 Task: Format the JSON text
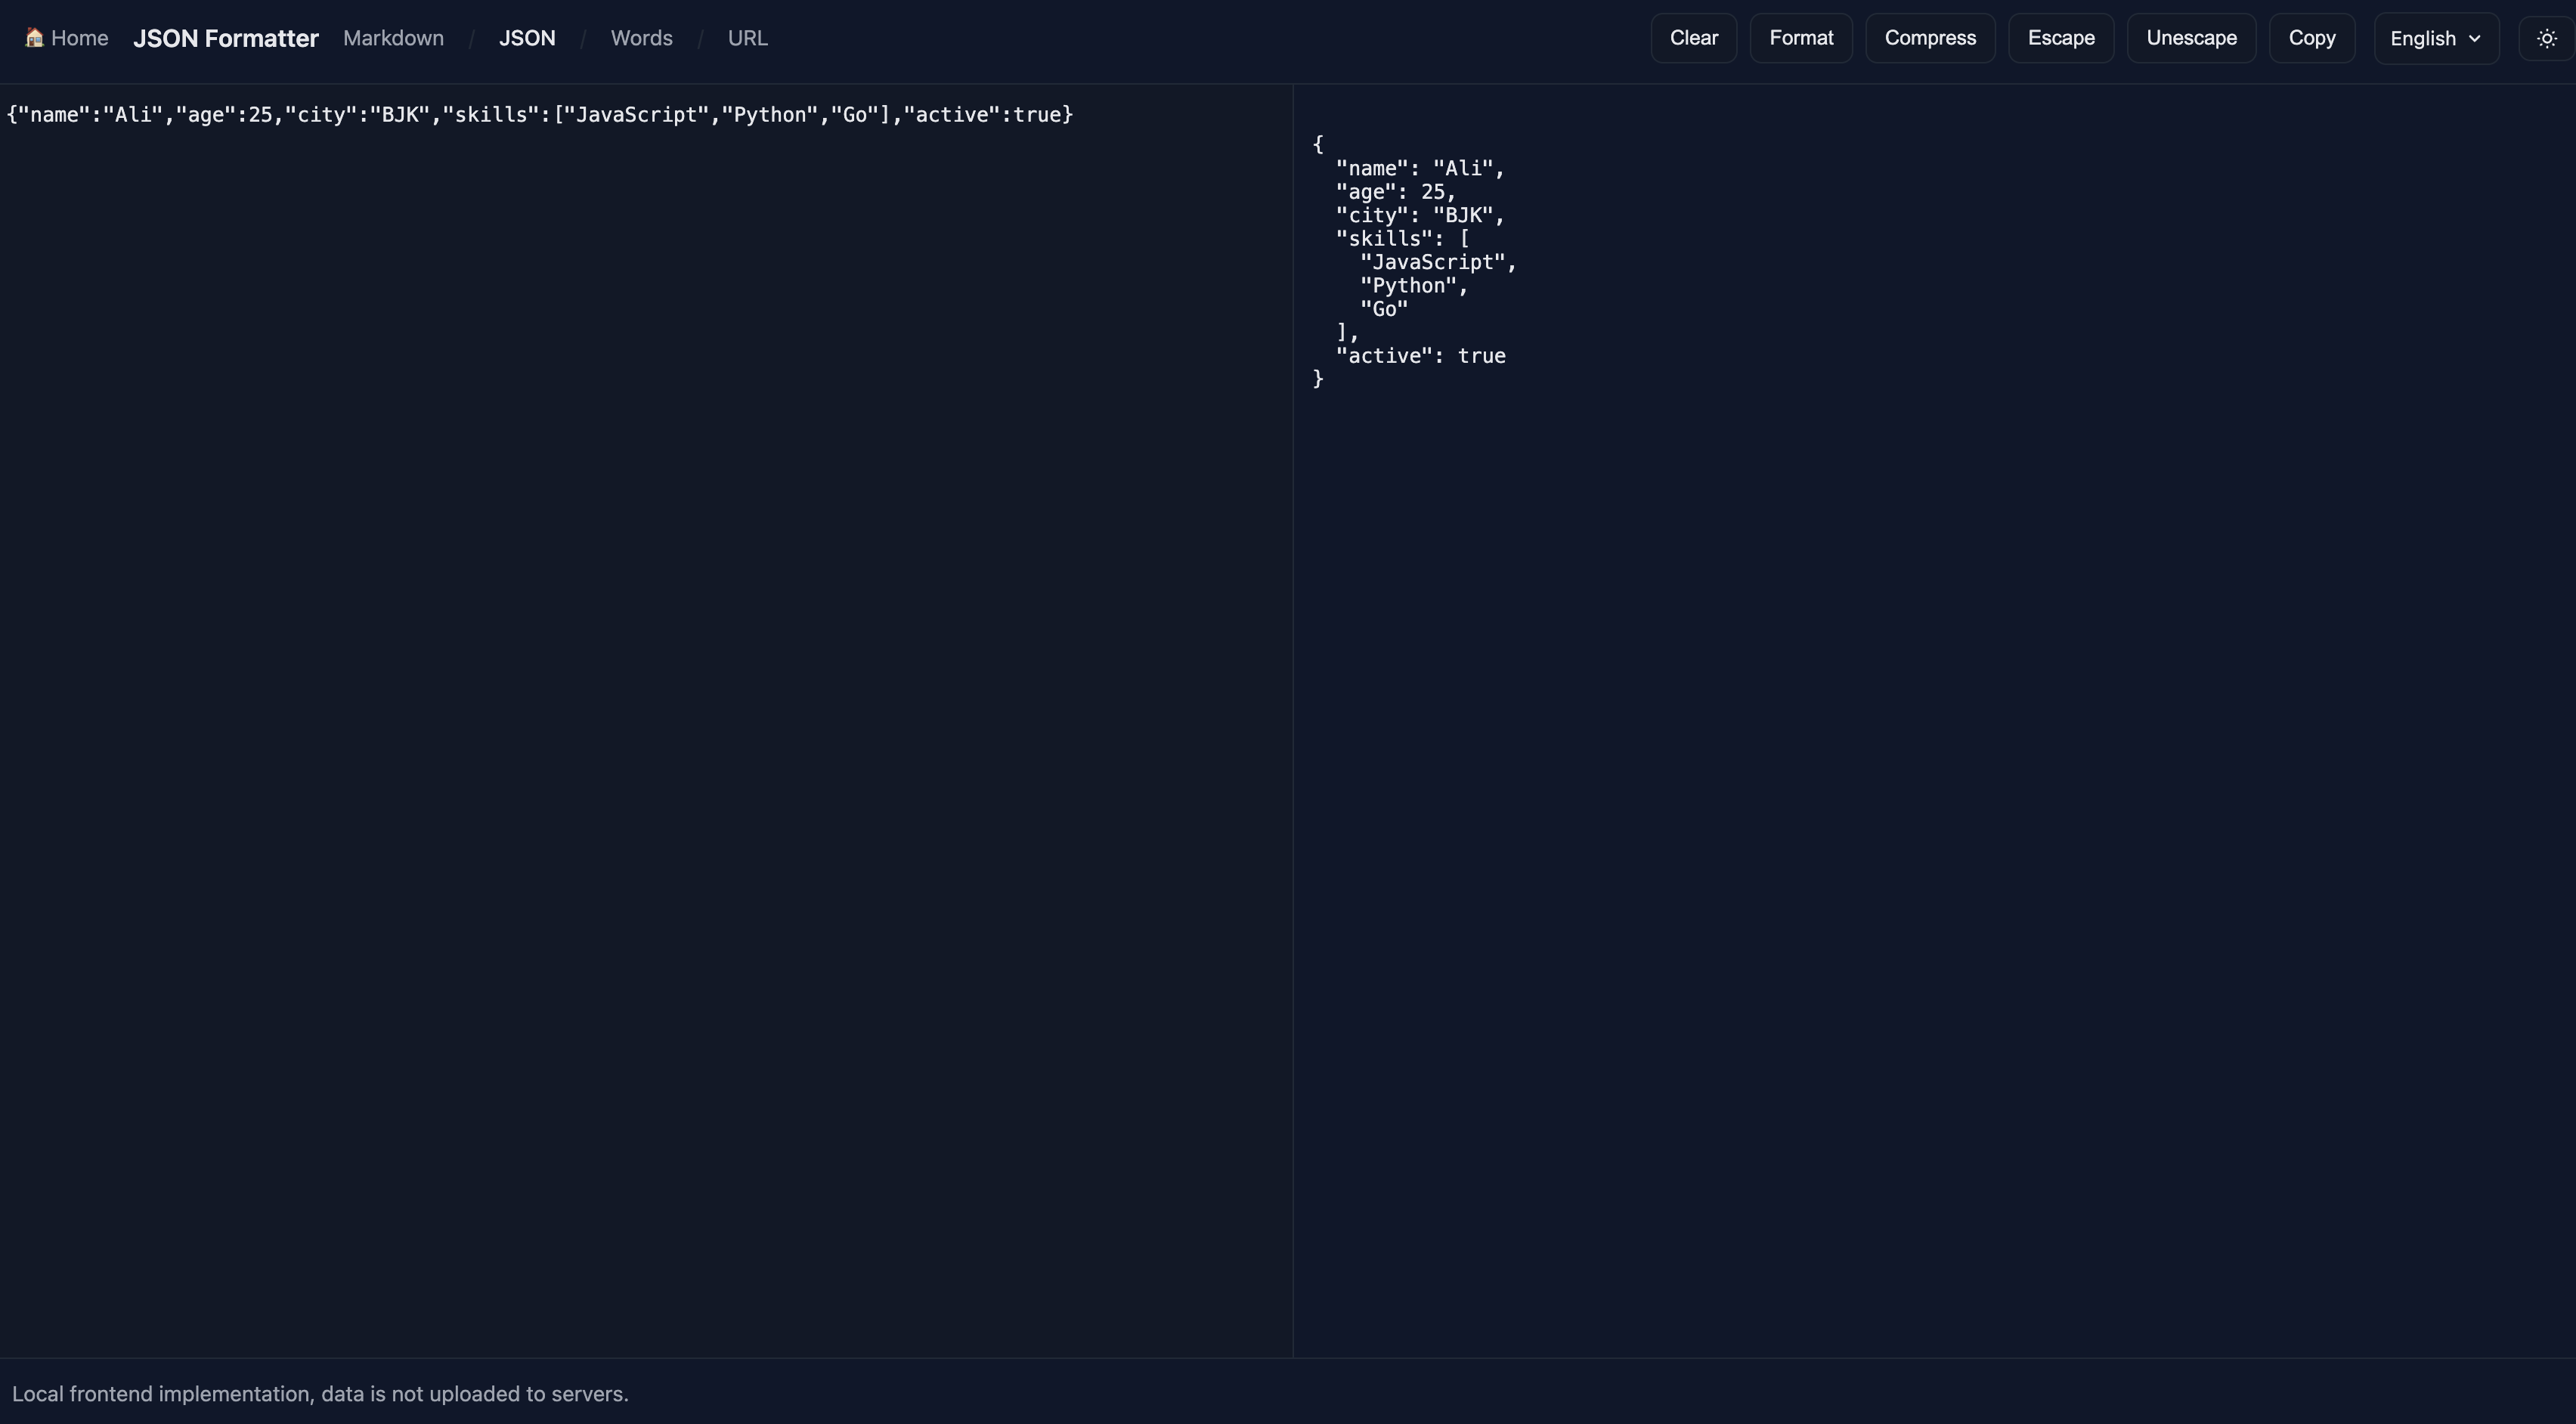1801,37
